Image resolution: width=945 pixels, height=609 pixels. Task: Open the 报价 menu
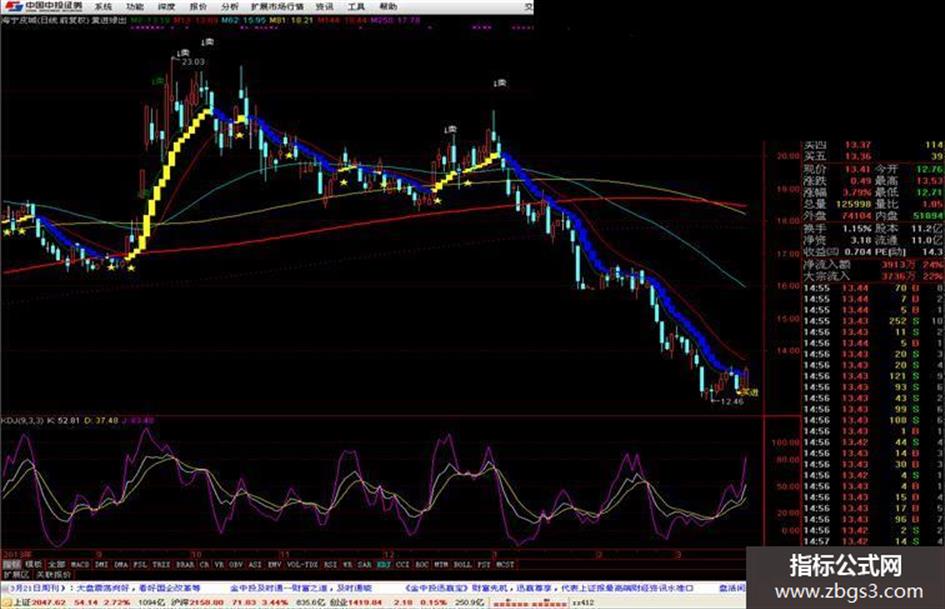(x=198, y=7)
